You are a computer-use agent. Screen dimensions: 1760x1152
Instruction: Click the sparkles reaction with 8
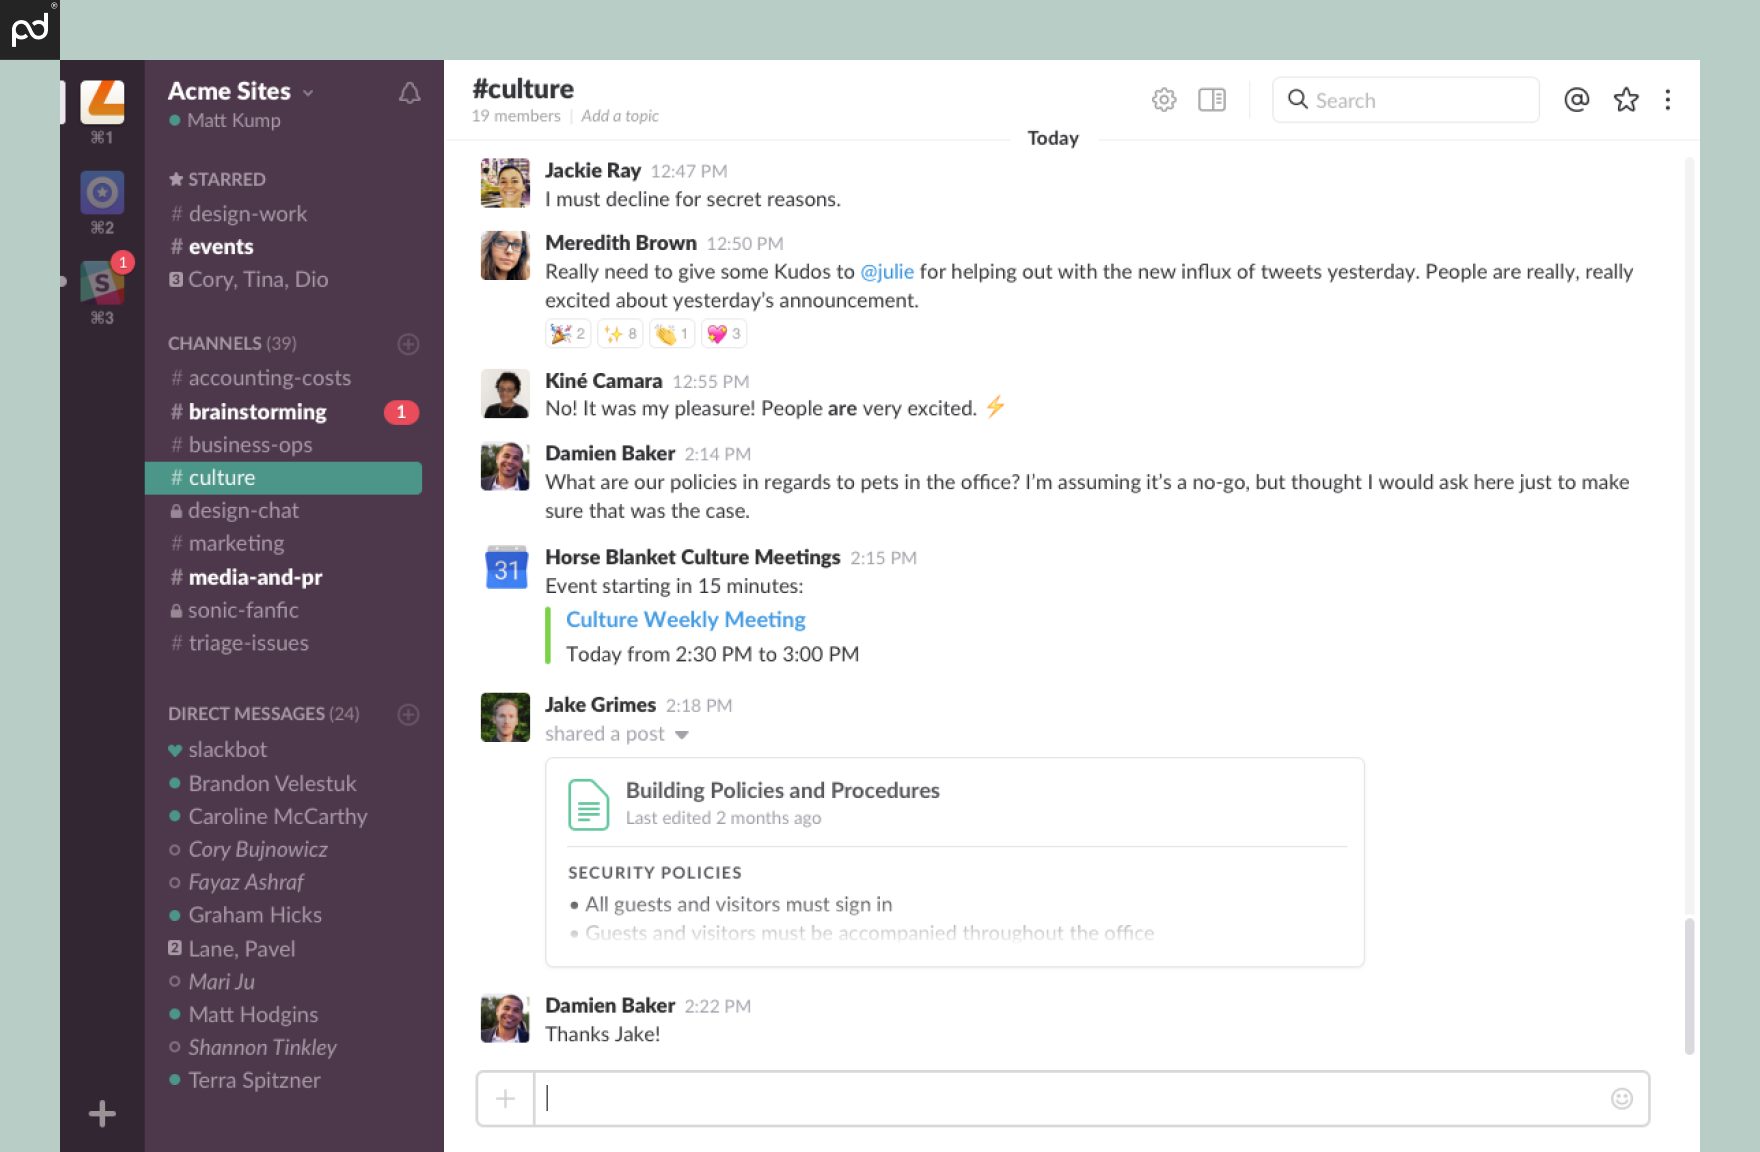620,334
